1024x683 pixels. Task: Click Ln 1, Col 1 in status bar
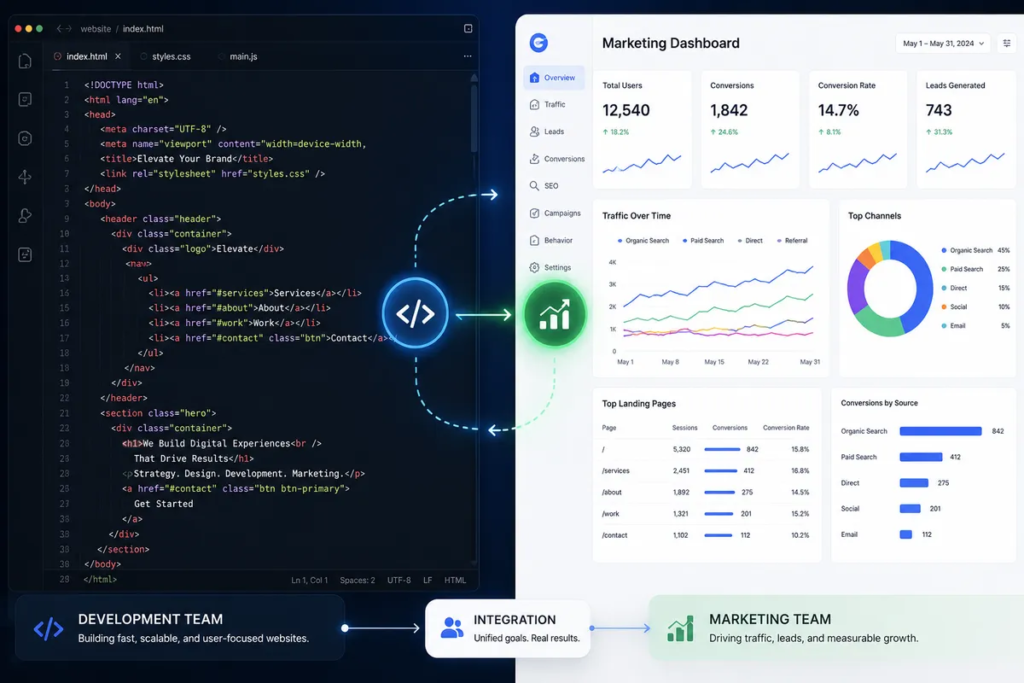[x=310, y=580]
